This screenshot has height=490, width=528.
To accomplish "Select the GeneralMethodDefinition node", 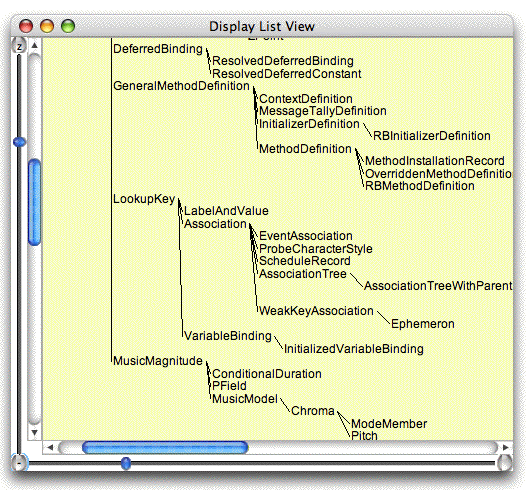I will pos(182,86).
